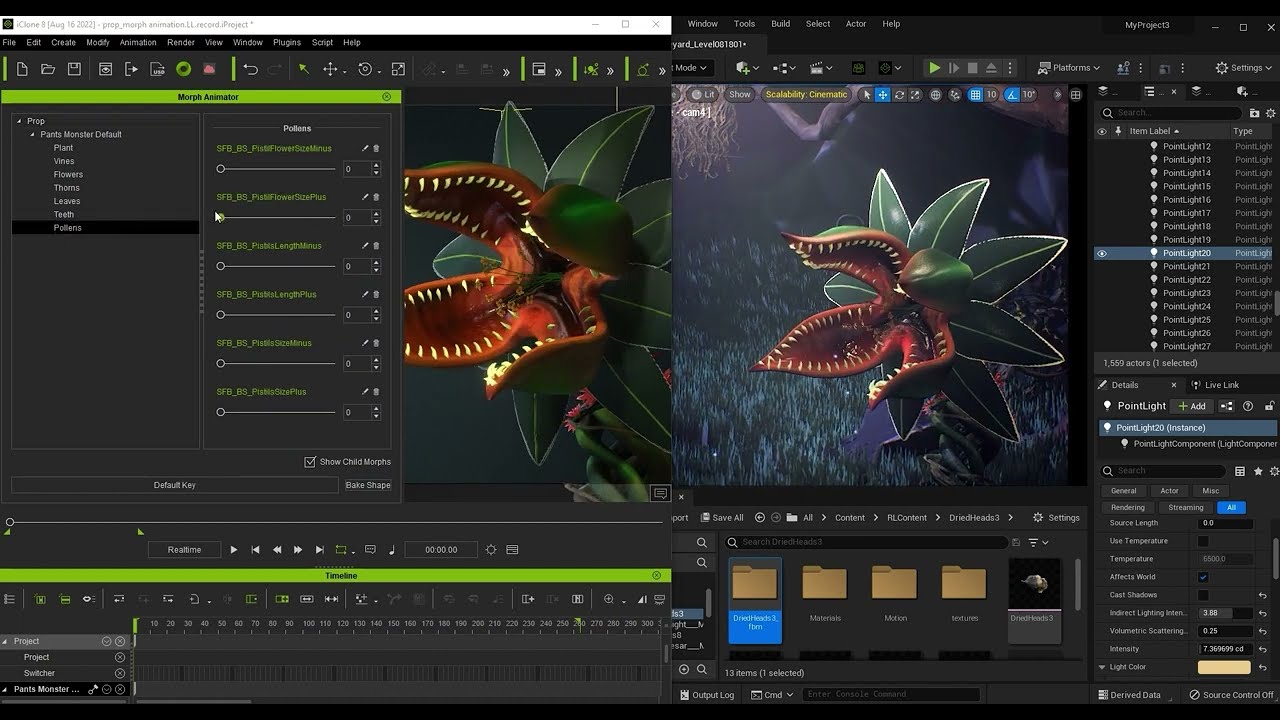This screenshot has height=720, width=1280.
Task: Click the Undo arrow in iClone toolbar
Action: point(250,69)
